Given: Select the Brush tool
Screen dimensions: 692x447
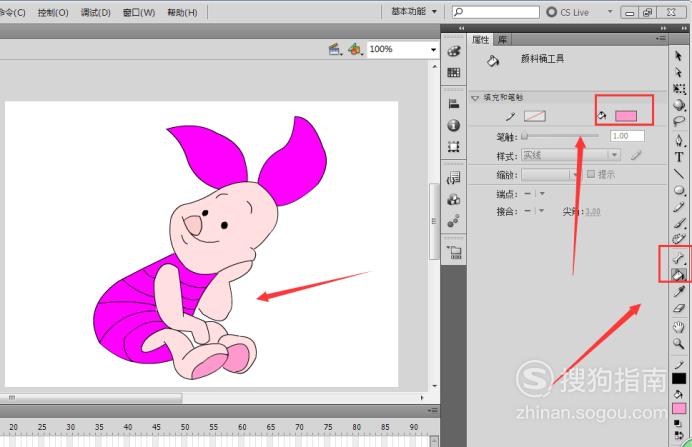Looking at the screenshot, I should point(679,223).
